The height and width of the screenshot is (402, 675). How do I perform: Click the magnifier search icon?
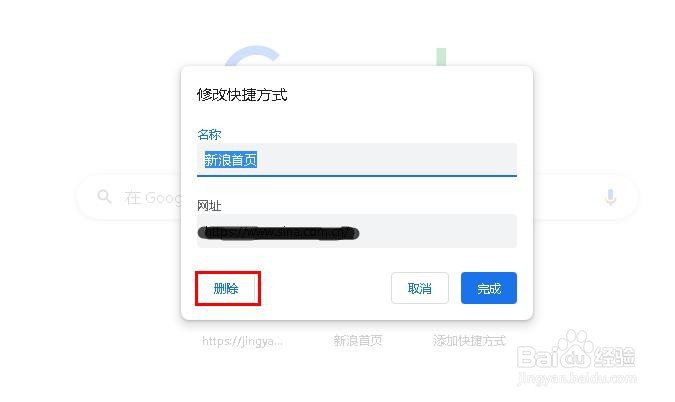coord(104,197)
